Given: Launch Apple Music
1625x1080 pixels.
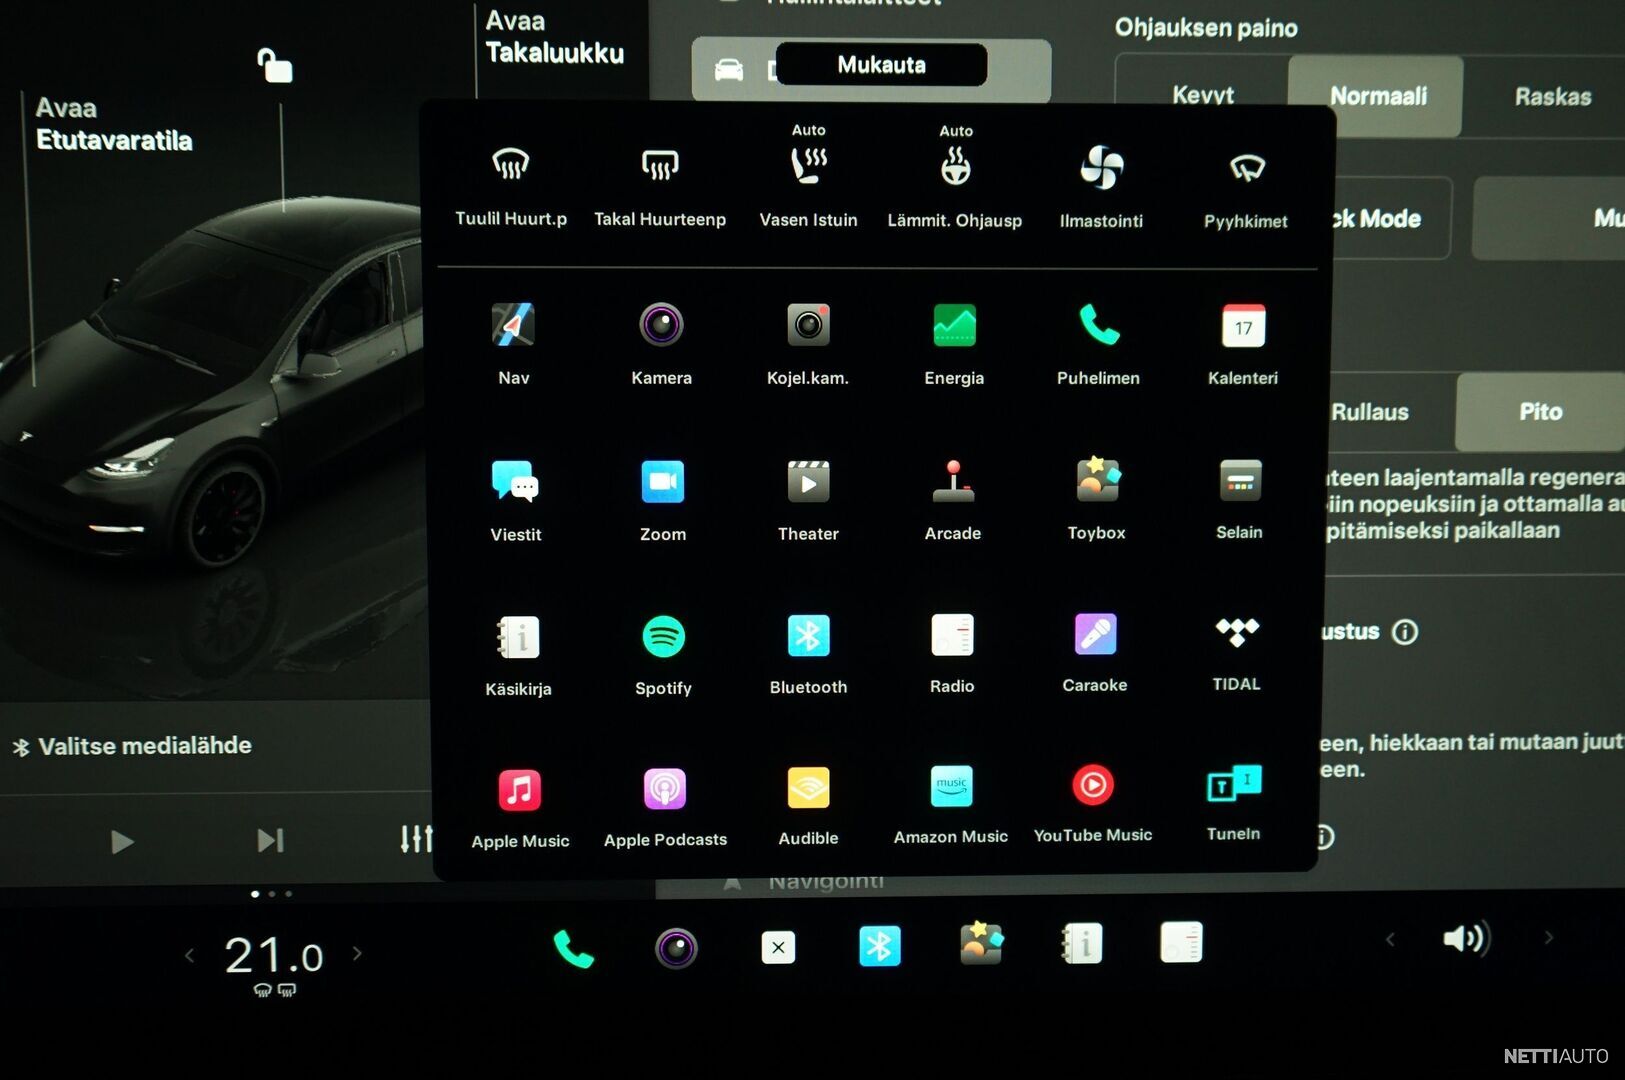Looking at the screenshot, I should [520, 808].
